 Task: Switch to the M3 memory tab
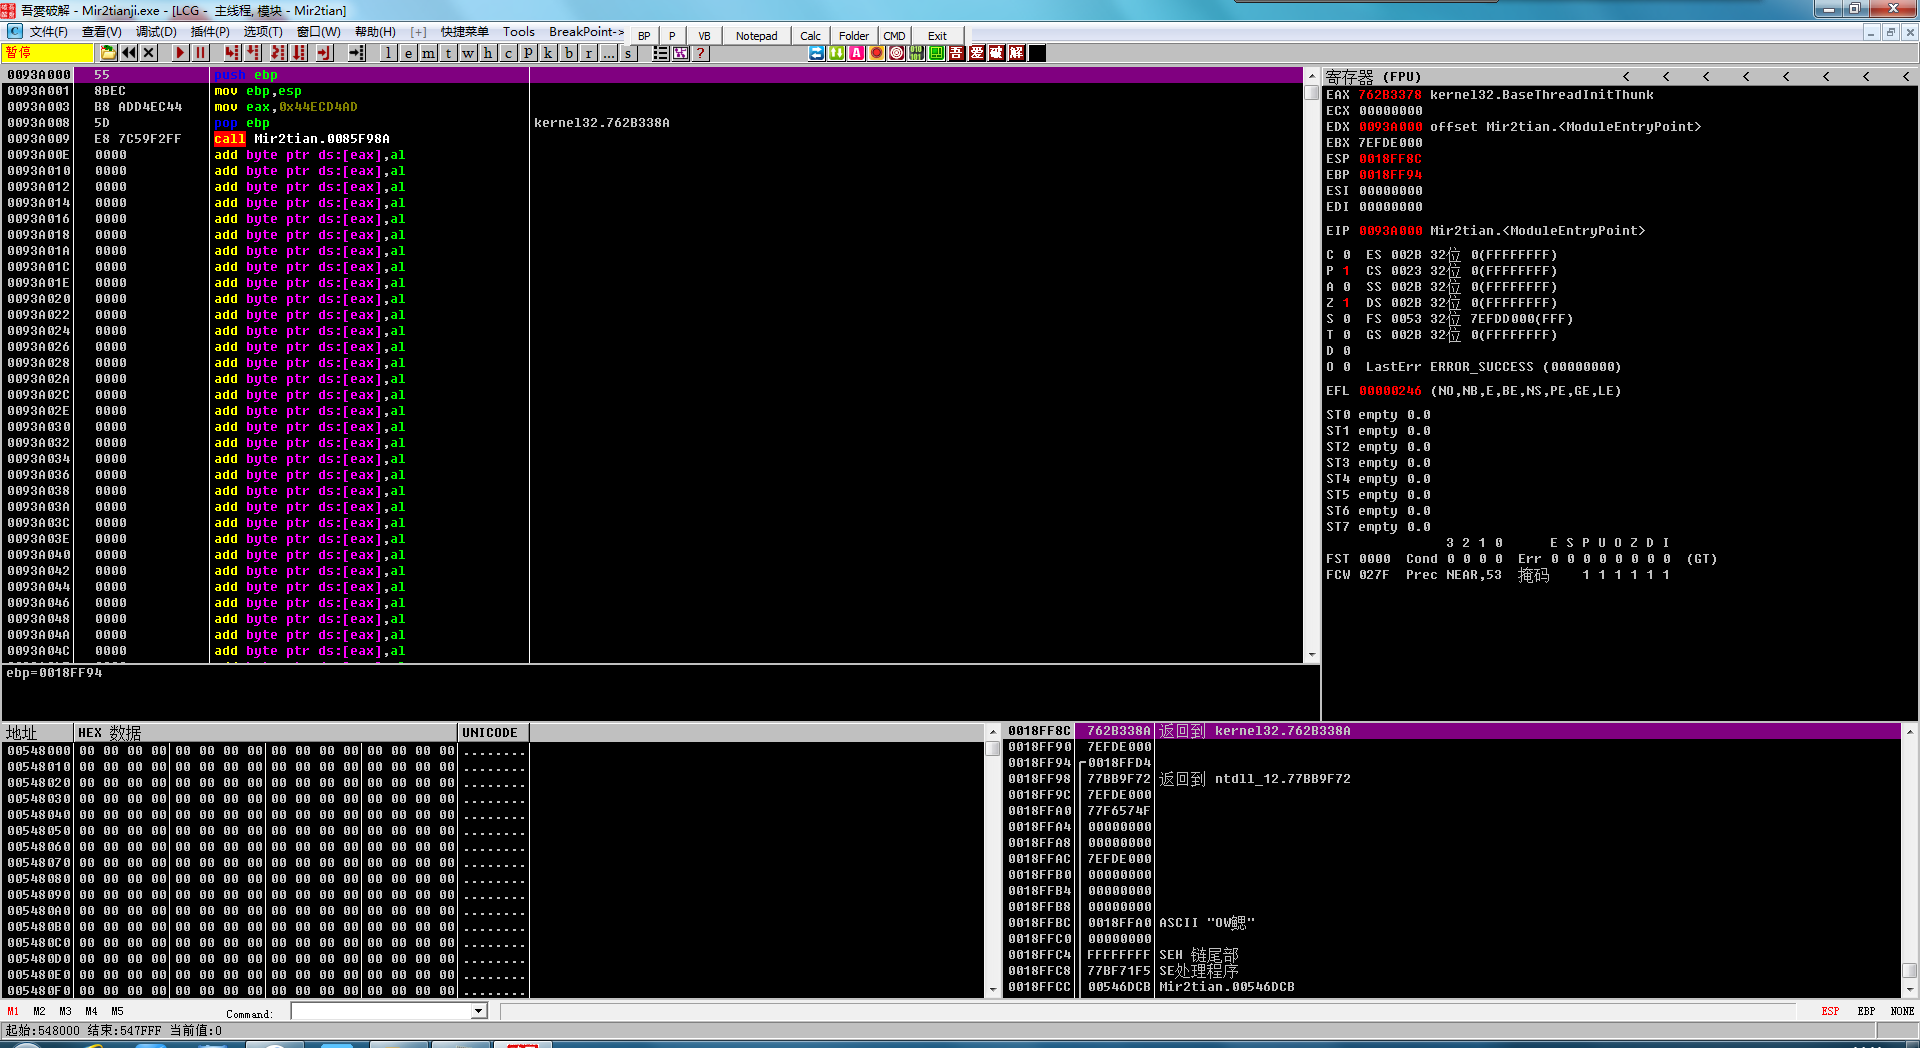[x=65, y=1011]
